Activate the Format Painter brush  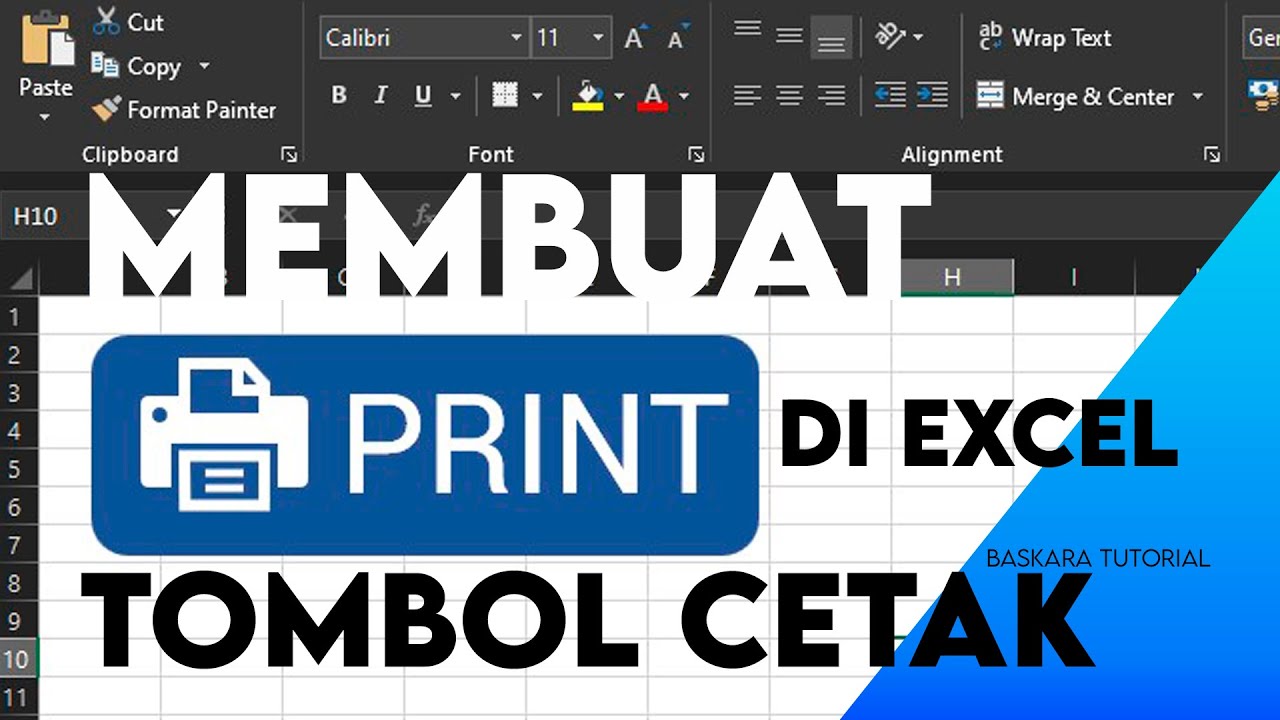(x=183, y=110)
